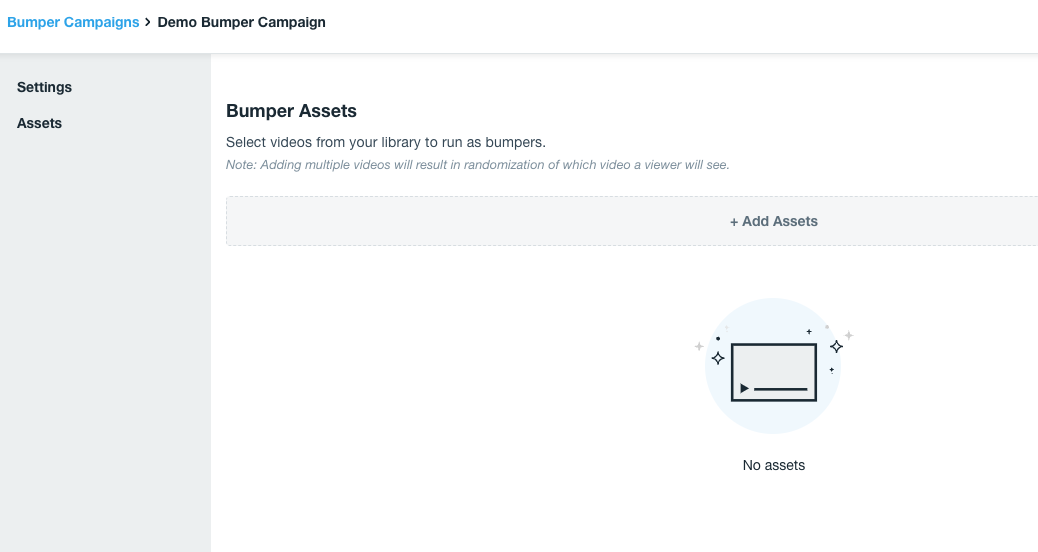Image resolution: width=1038 pixels, height=552 pixels.
Task: Open Settings in the sidebar
Action: coord(44,87)
